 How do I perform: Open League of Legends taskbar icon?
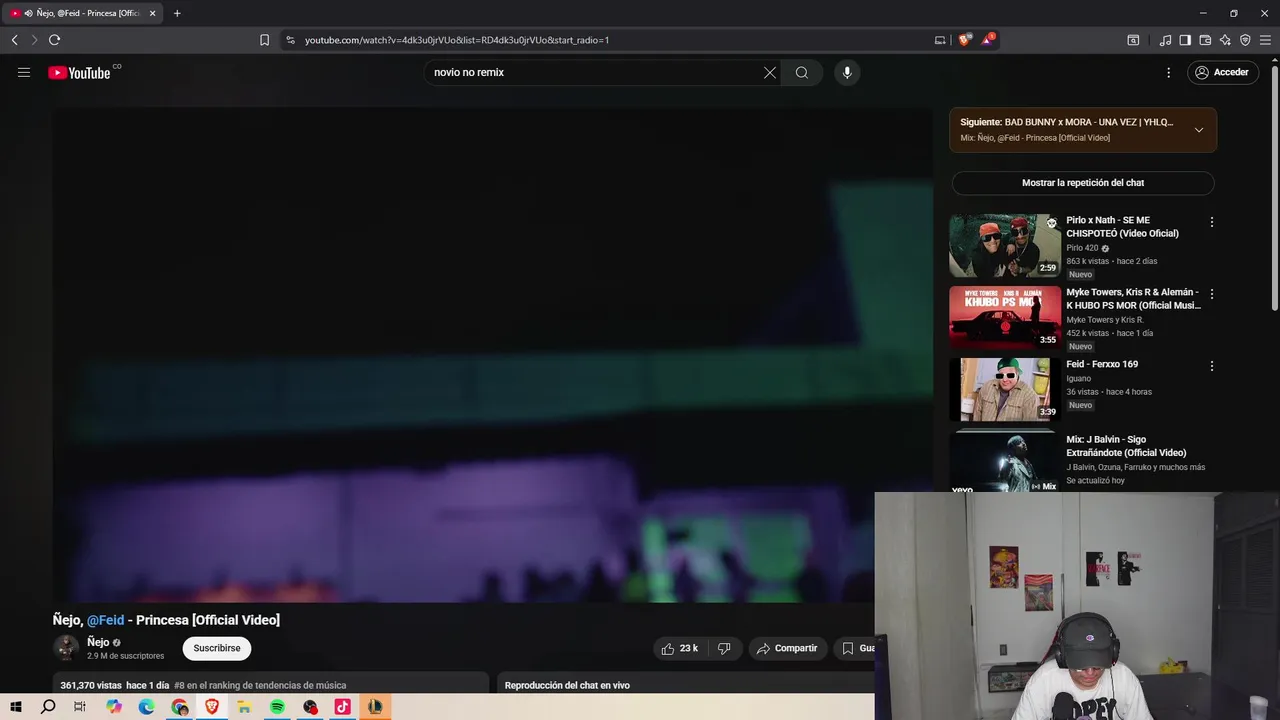(375, 707)
